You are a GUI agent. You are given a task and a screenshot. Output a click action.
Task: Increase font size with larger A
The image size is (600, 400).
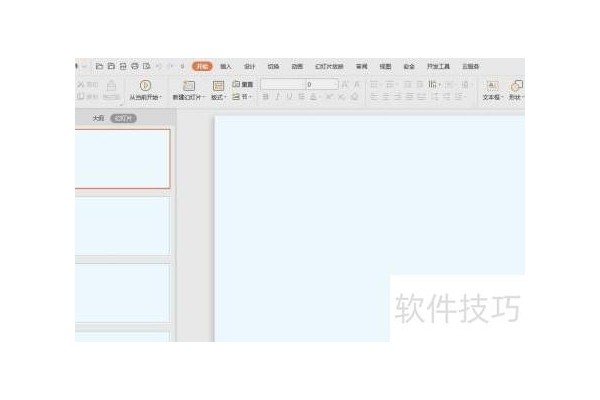pyautogui.click(x=344, y=84)
